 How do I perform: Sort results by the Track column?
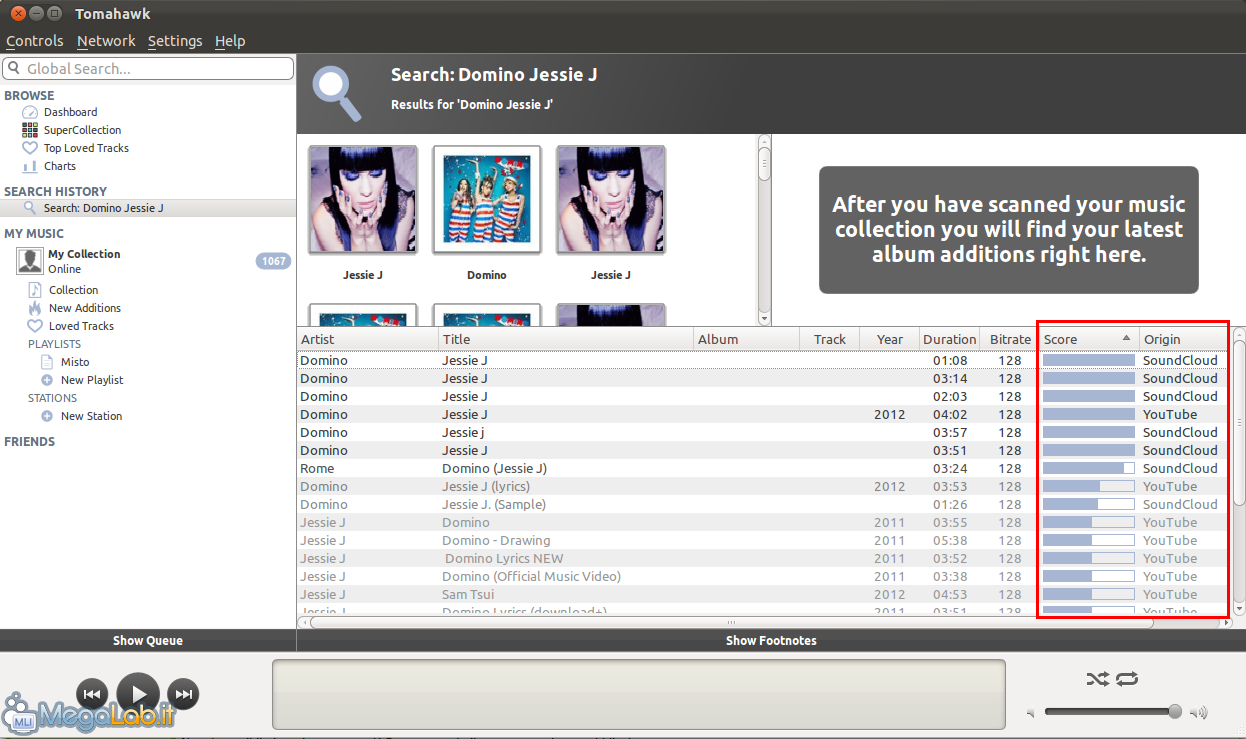830,339
